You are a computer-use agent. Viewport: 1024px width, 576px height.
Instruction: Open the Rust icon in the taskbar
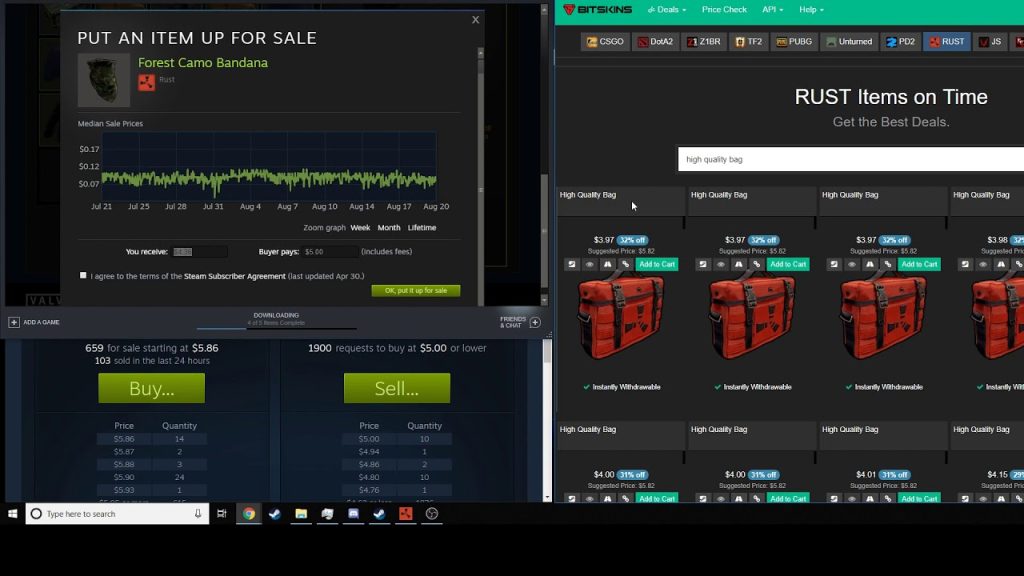(406, 514)
